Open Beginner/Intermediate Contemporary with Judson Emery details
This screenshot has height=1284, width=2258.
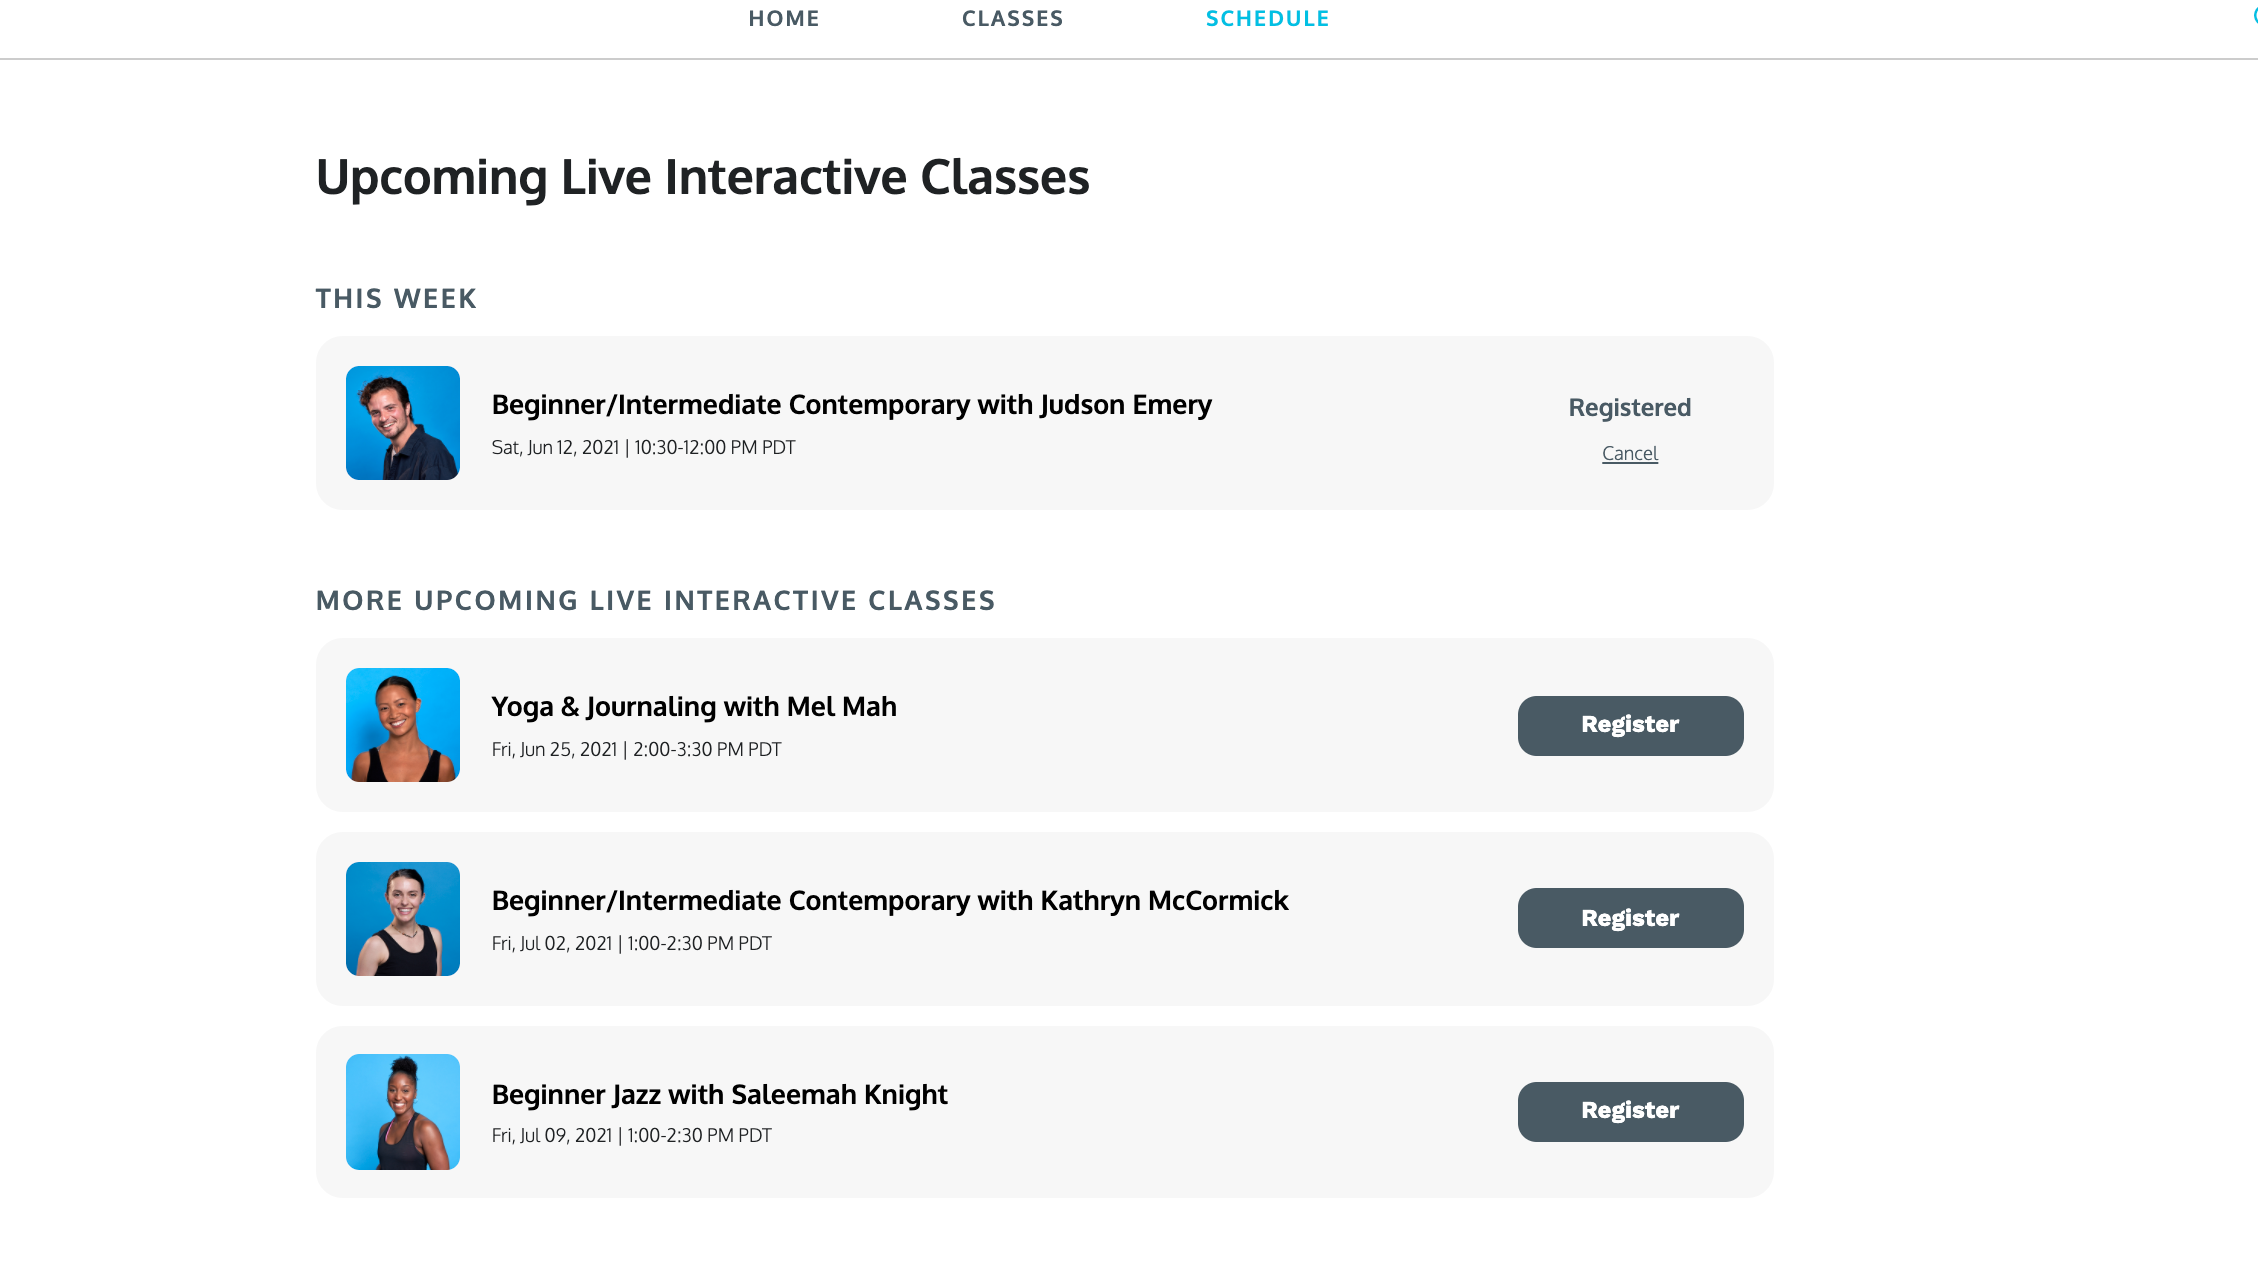point(851,405)
